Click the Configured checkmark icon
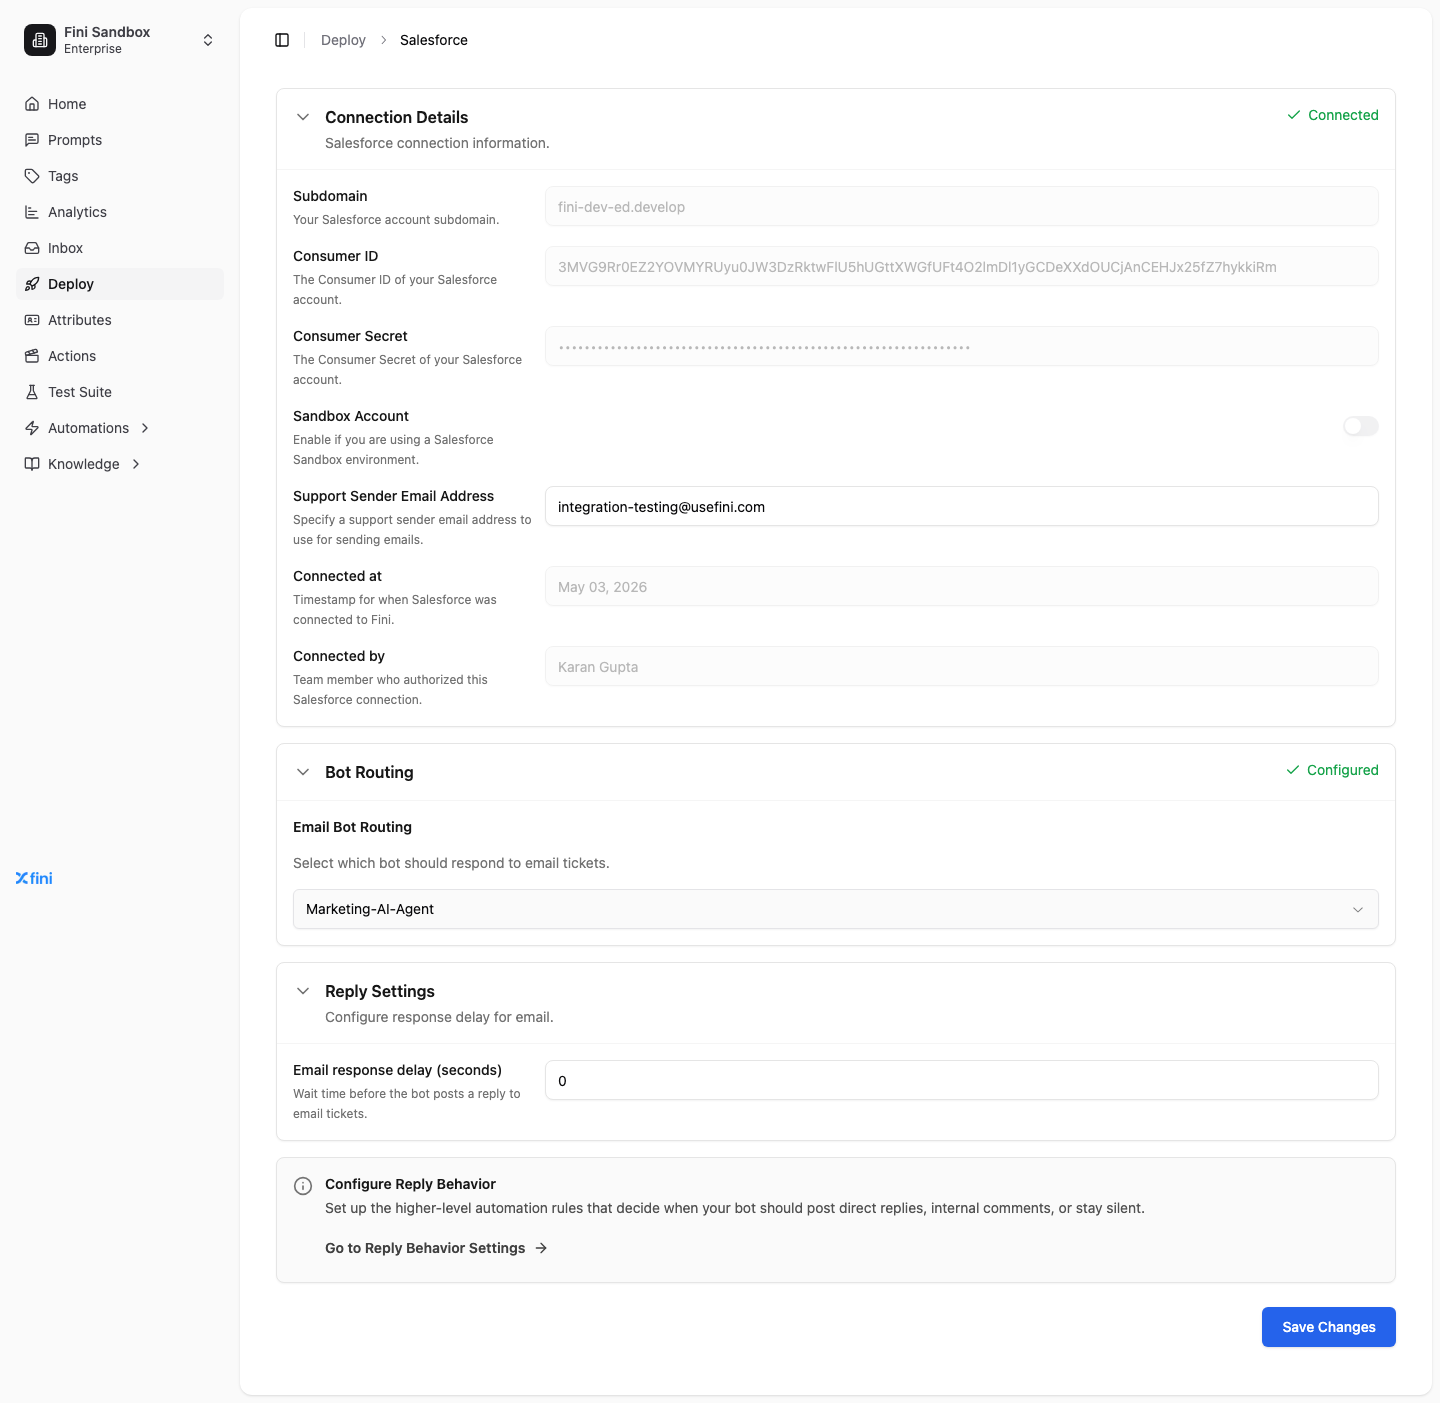The height and width of the screenshot is (1403, 1440). pos(1293,770)
